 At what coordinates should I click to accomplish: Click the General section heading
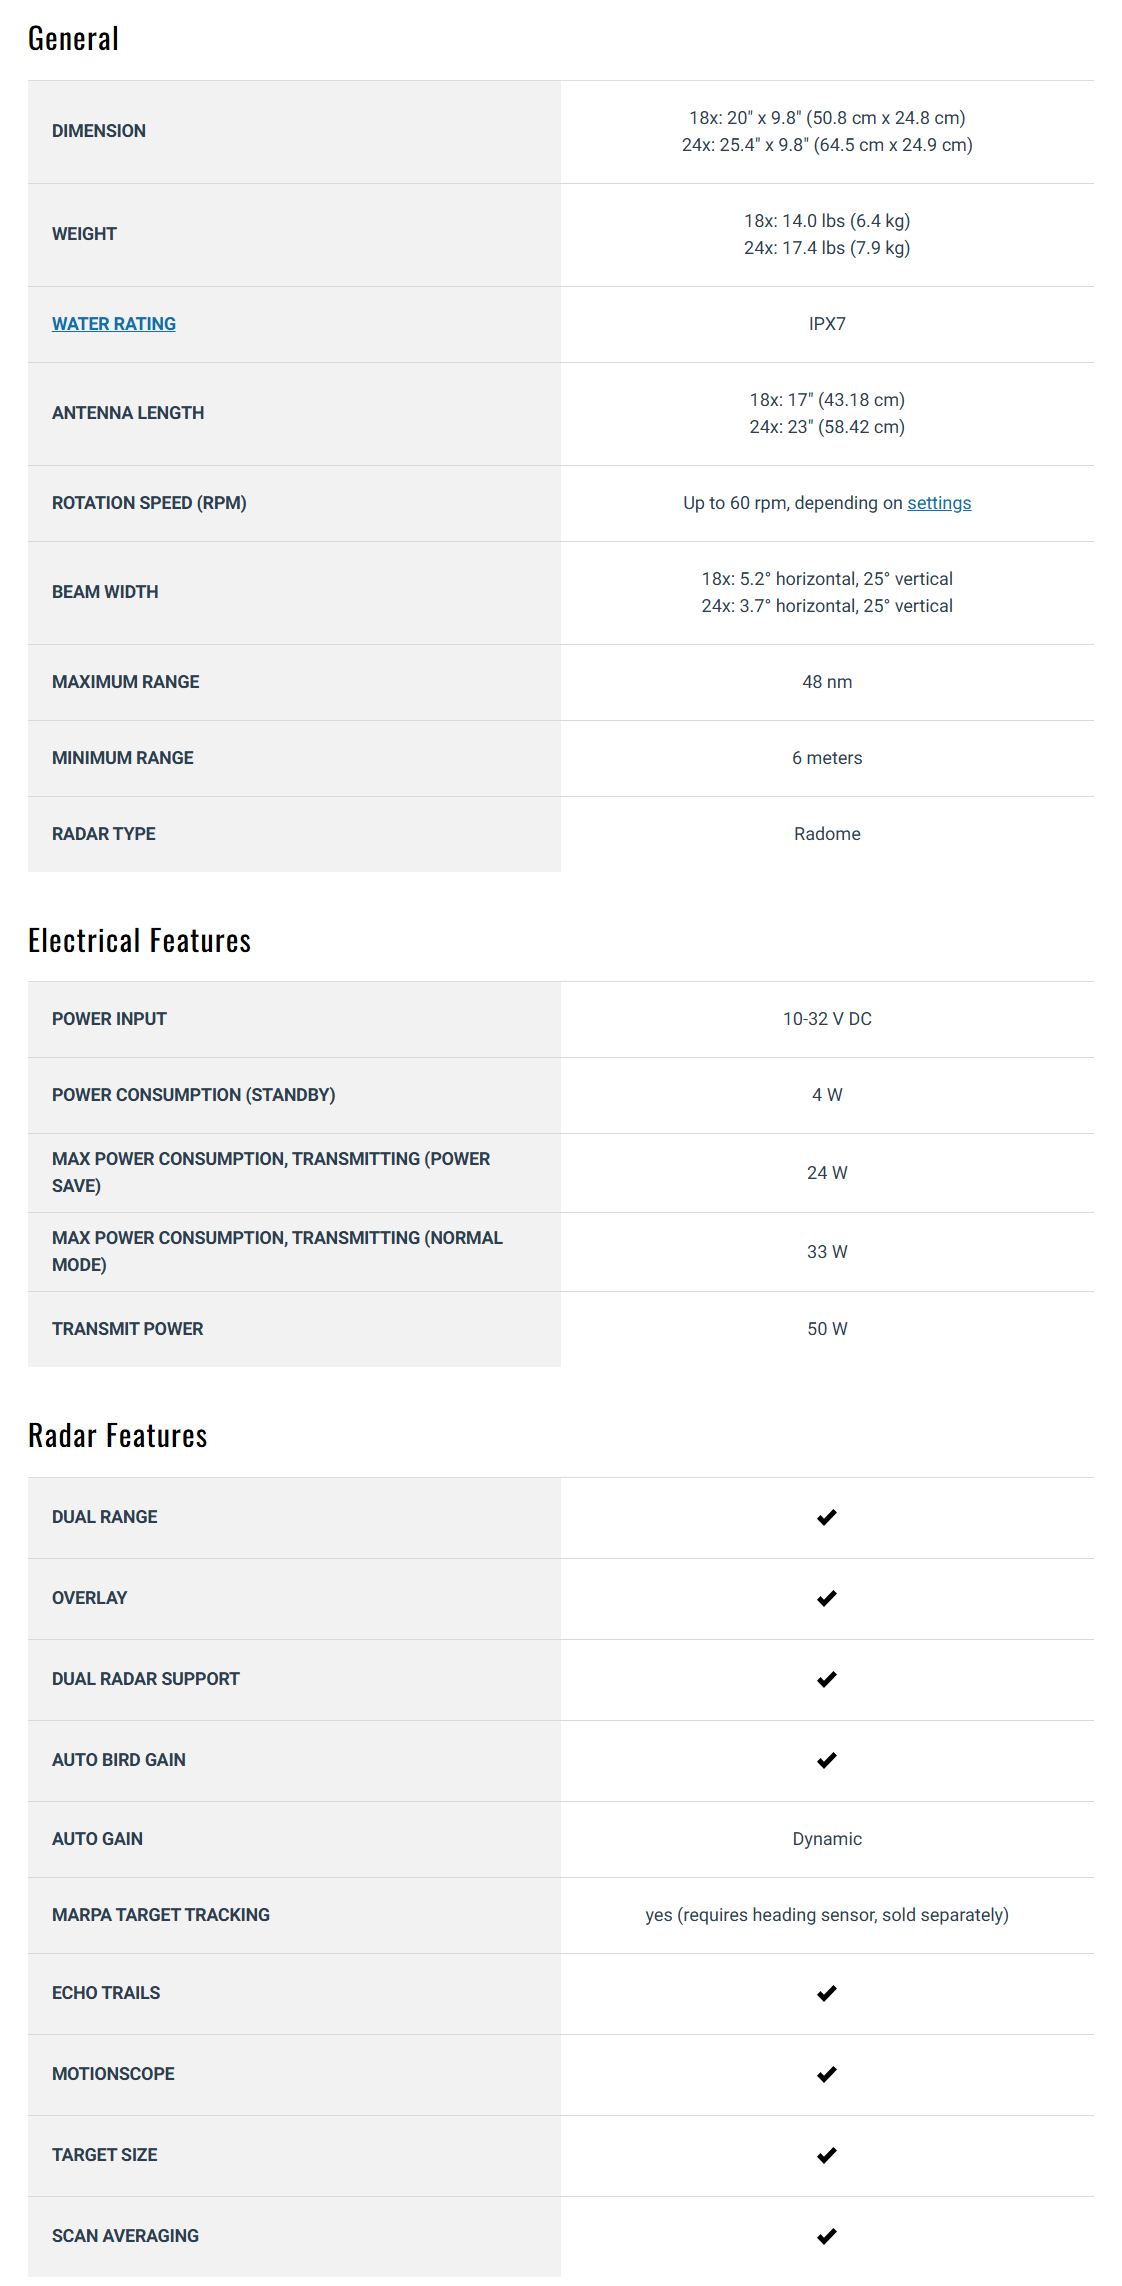(73, 39)
